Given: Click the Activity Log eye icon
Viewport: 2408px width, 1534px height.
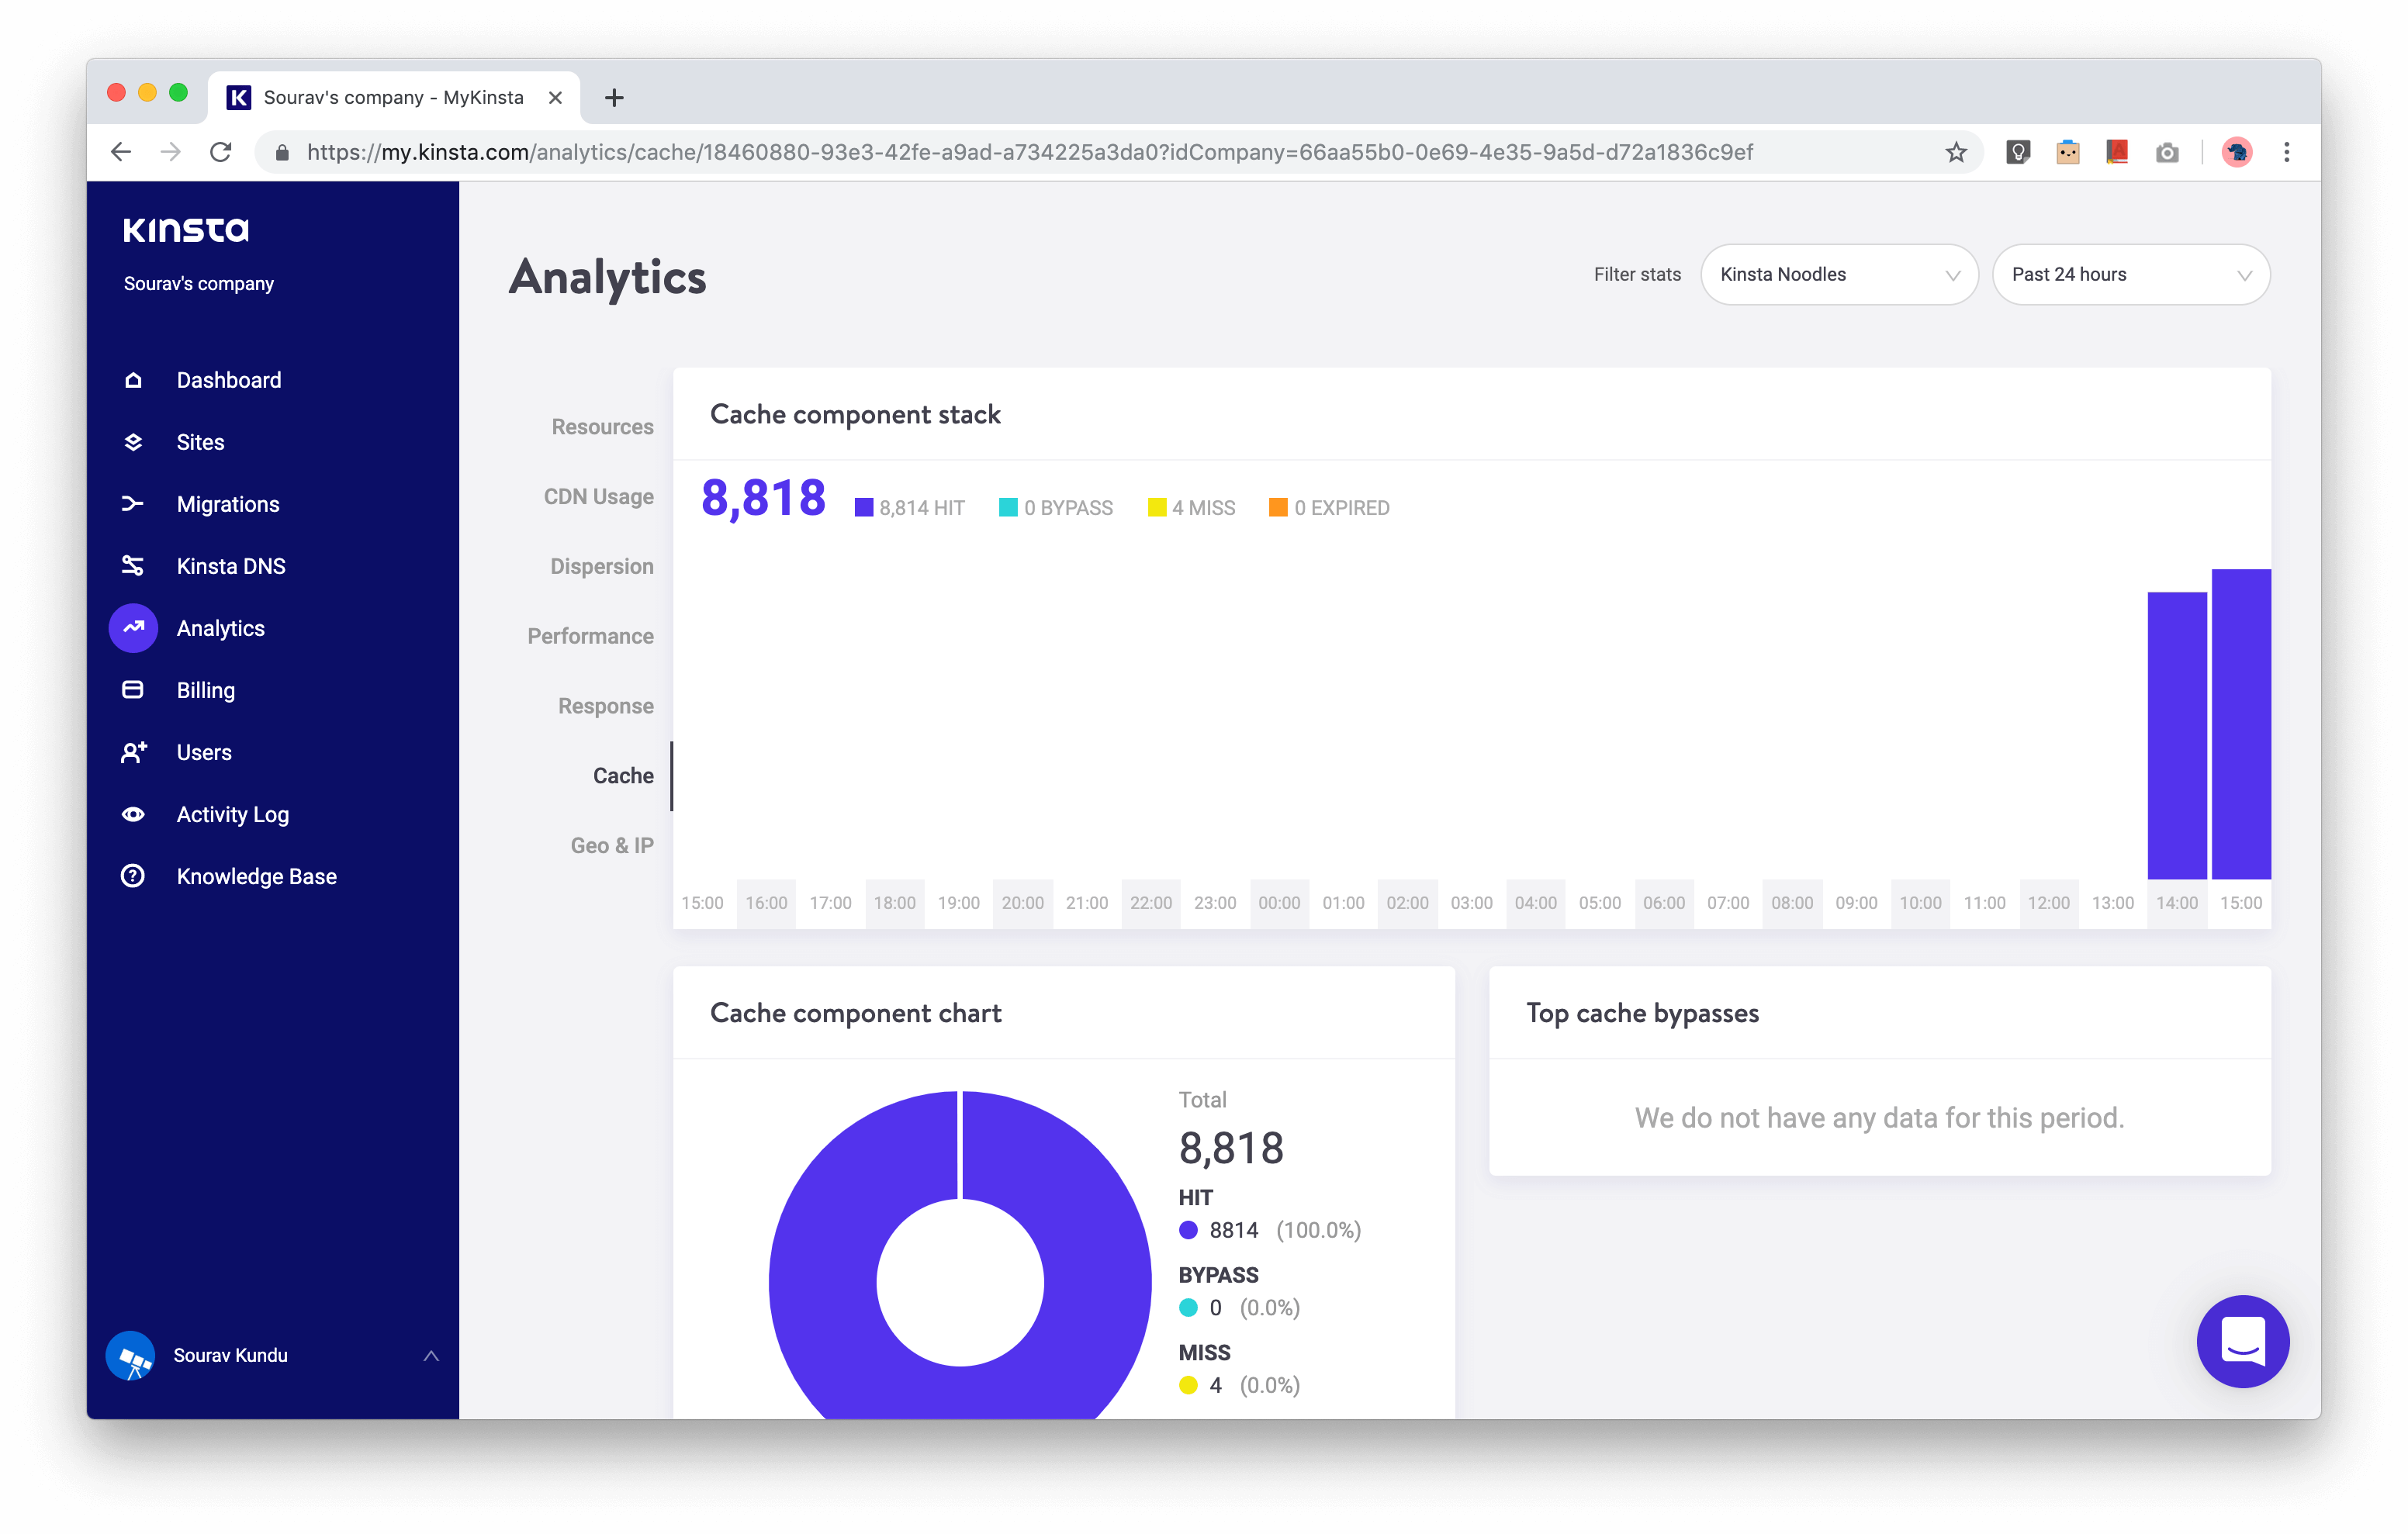Looking at the screenshot, I should 133,813.
